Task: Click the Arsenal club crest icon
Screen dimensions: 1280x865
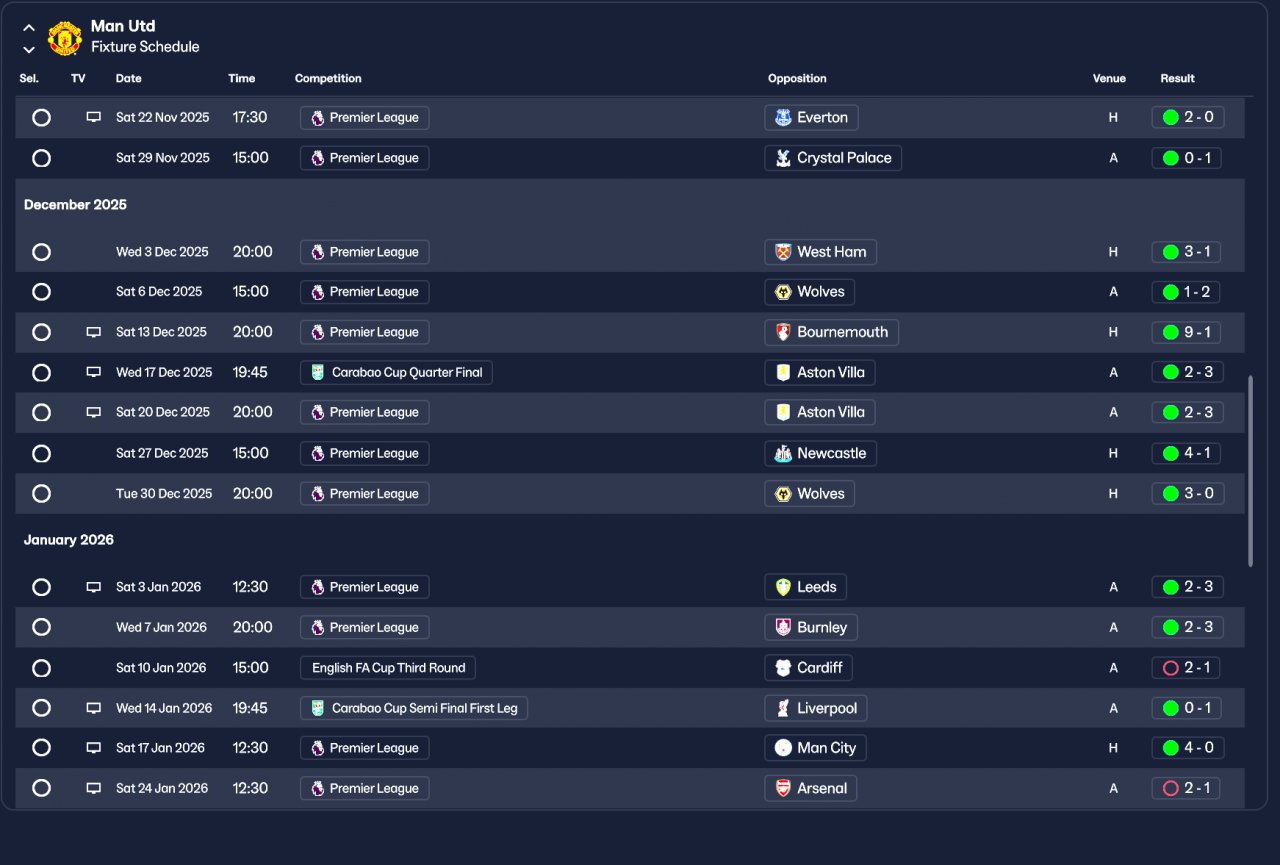Action: pos(783,788)
